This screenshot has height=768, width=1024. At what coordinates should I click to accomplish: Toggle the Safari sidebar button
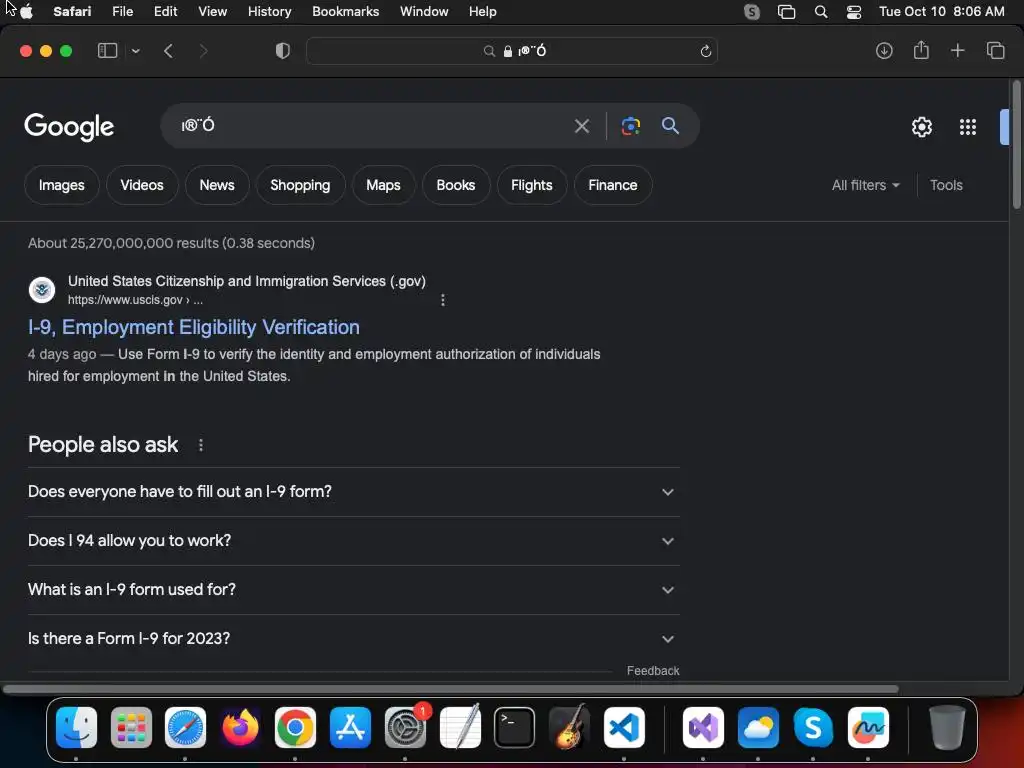pyautogui.click(x=107, y=51)
